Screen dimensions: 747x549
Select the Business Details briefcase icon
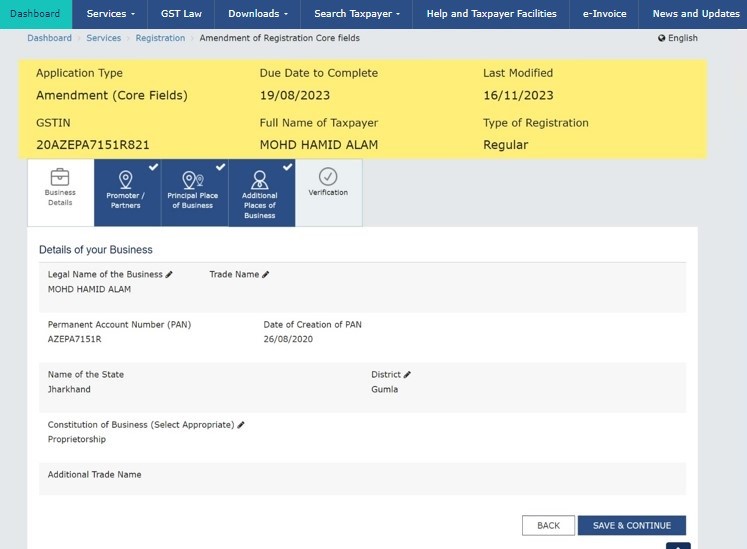[x=60, y=177]
